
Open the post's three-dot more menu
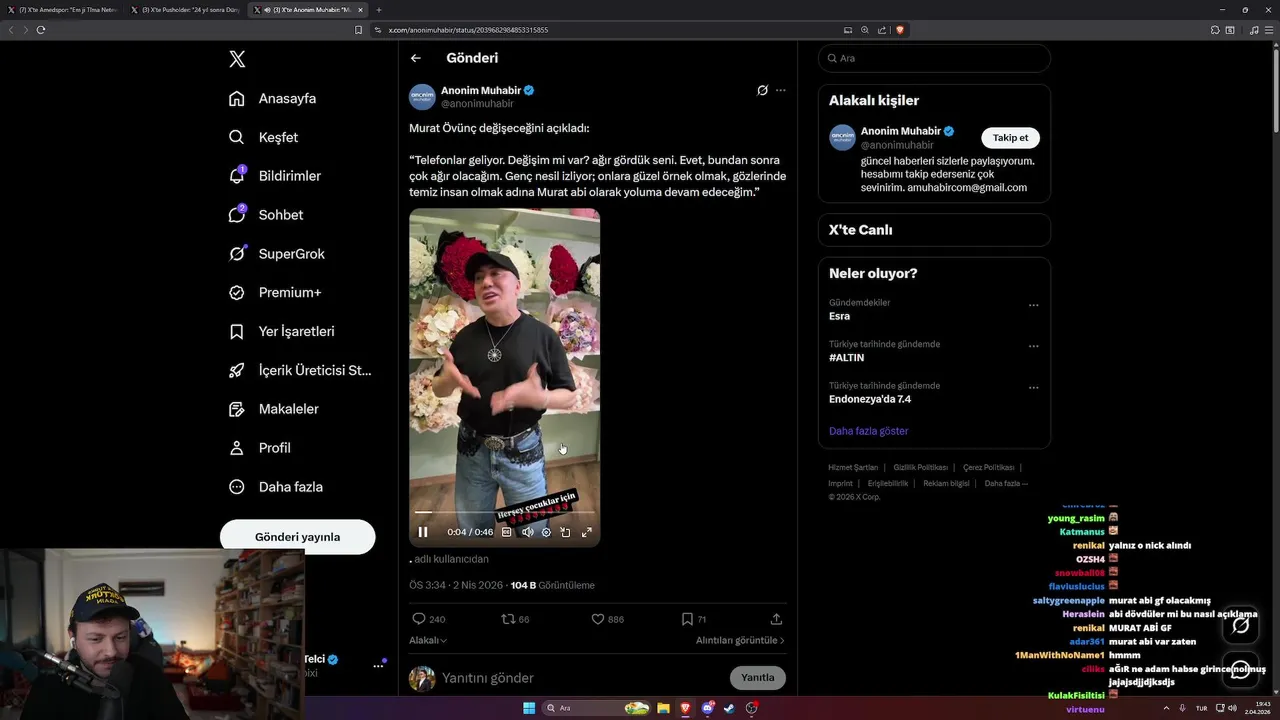(x=781, y=90)
